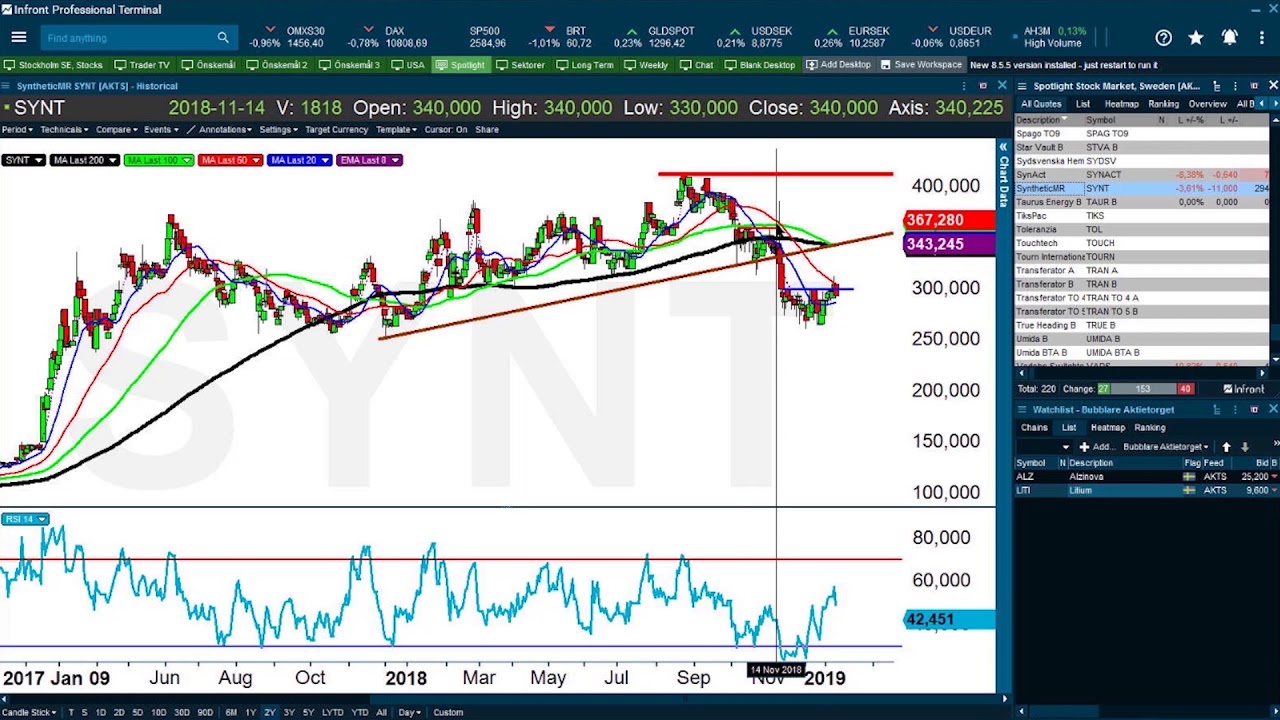Viewport: 1280px width, 720px height.
Task: Expand the Period dropdown
Action: click(x=17, y=130)
